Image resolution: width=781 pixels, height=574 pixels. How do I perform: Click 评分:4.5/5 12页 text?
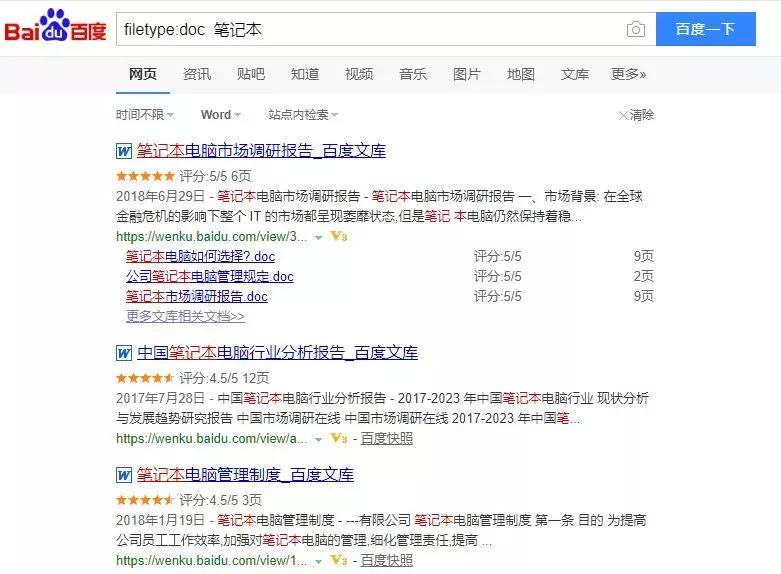(224, 378)
